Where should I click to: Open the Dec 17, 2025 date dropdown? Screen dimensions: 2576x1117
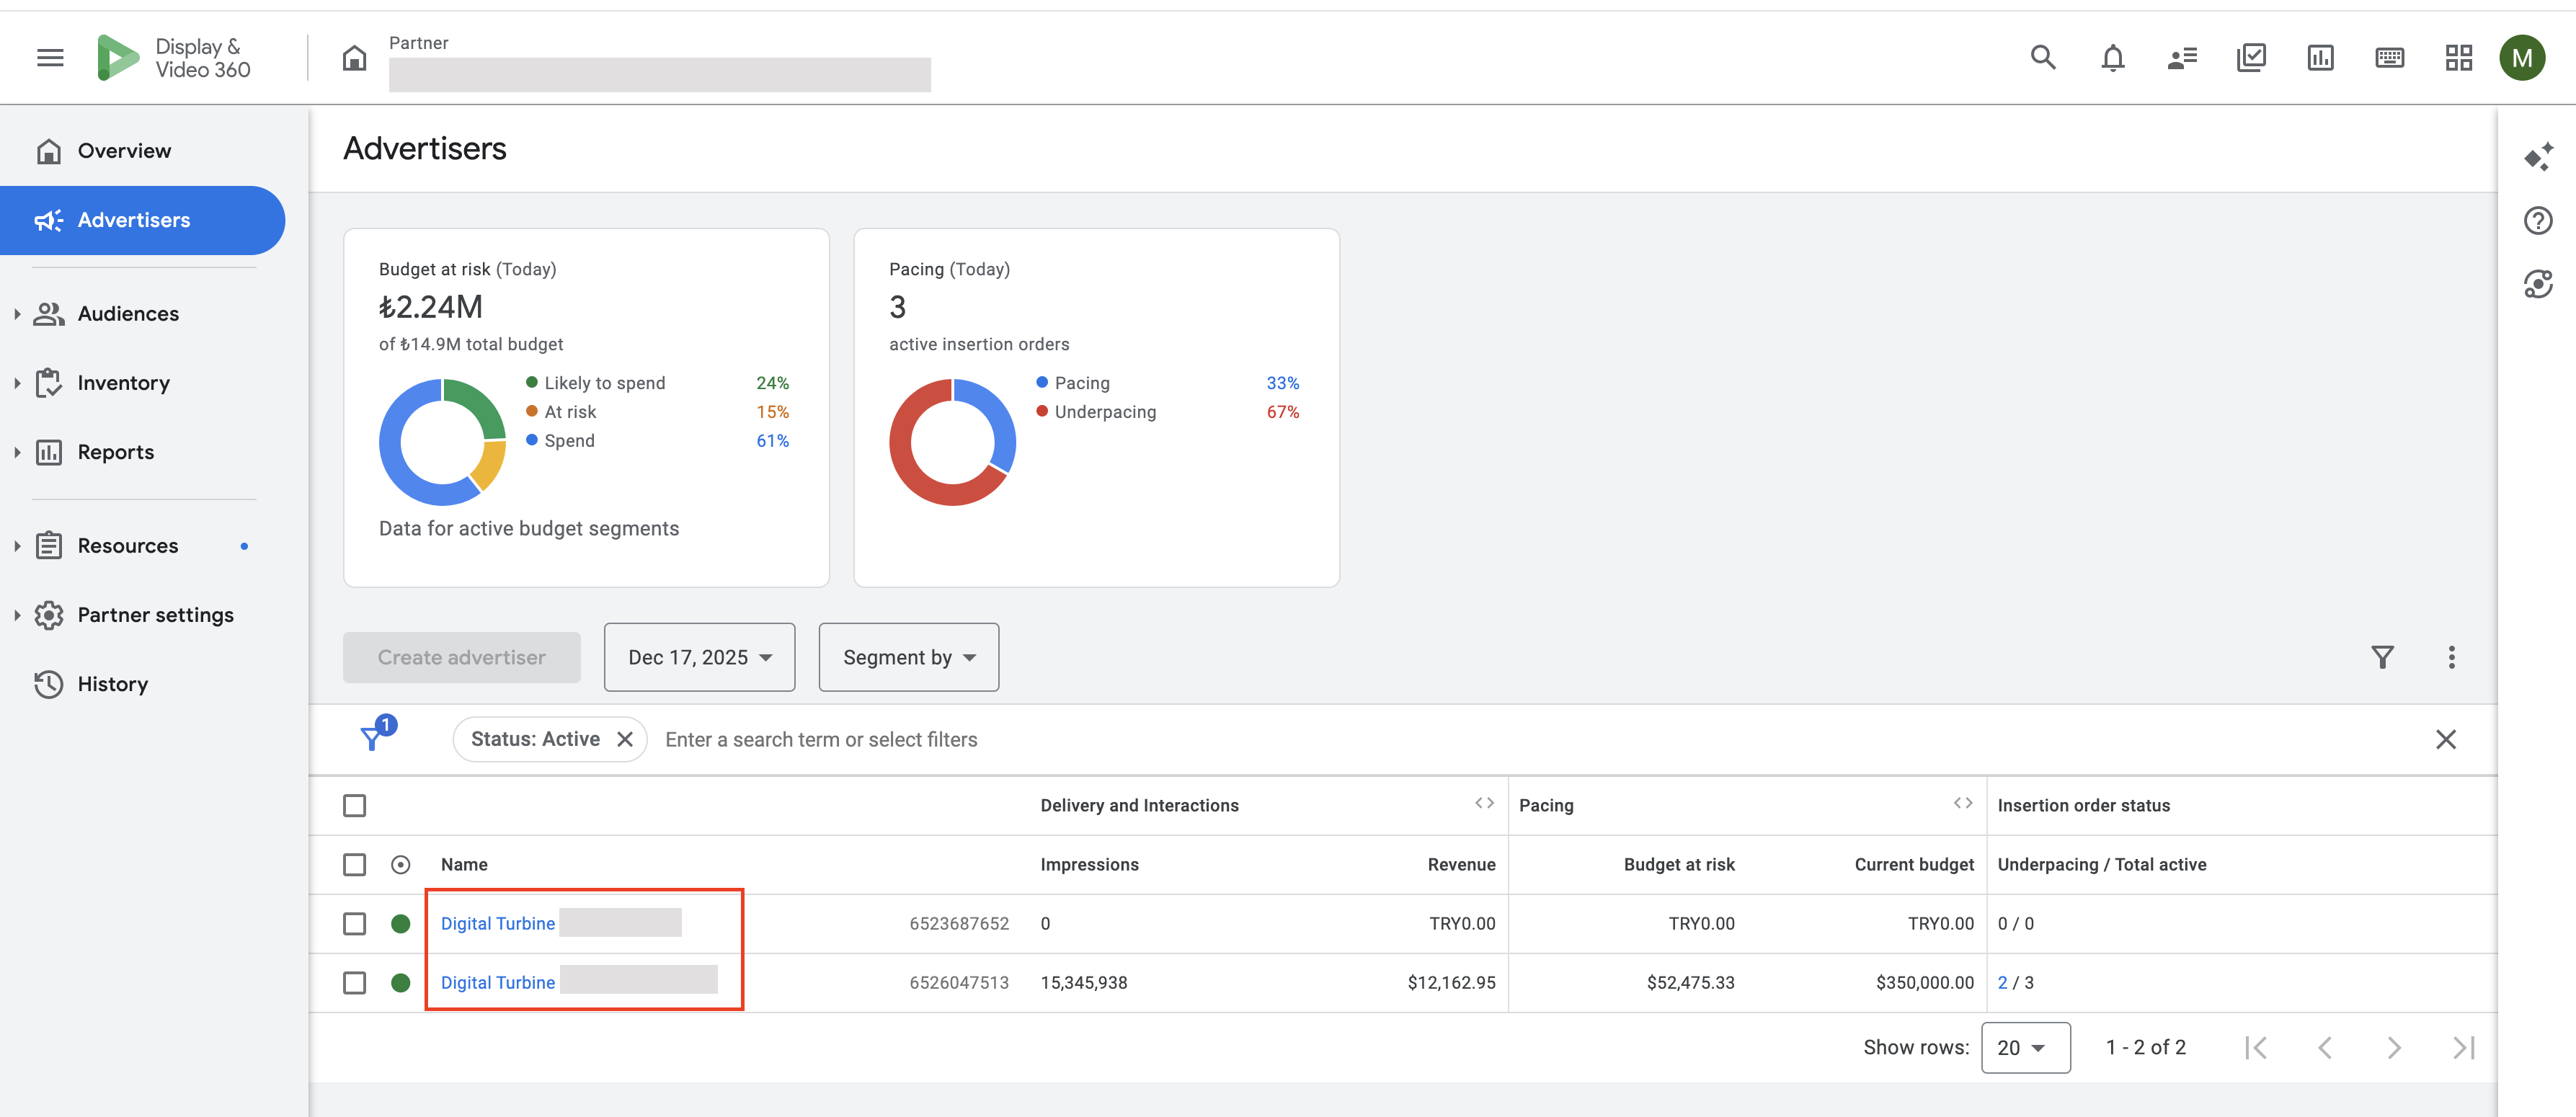point(699,657)
